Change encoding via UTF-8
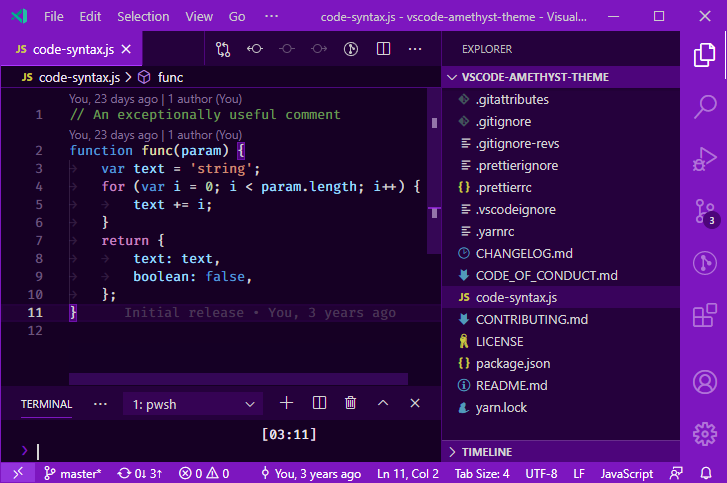Screen dimensions: 727x483 coord(541,473)
